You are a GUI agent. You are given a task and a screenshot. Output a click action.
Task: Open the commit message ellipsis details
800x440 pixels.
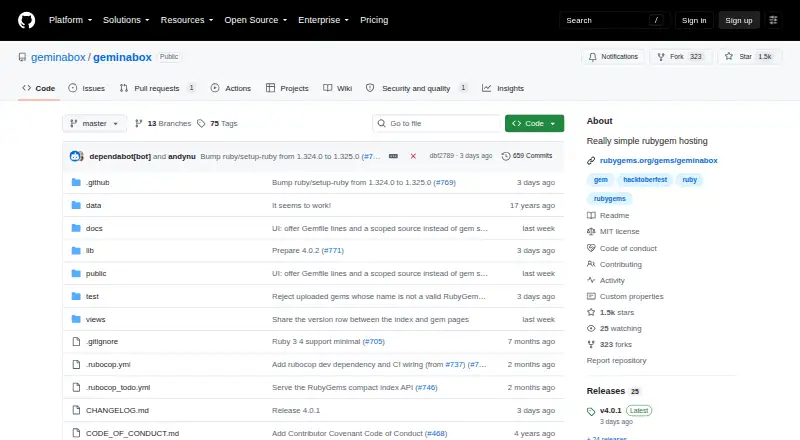[x=393, y=156]
